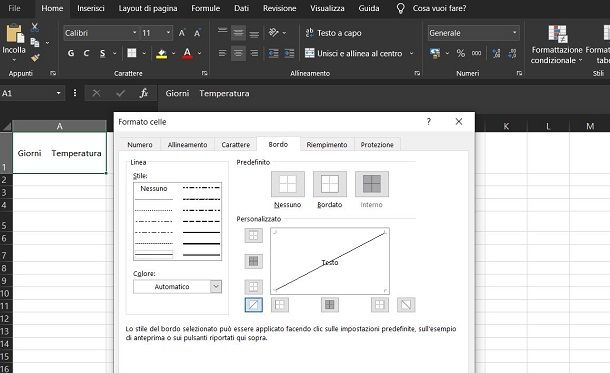This screenshot has width=610, height=373.
Task: Toggle underline with the S button
Action: coord(102,53)
